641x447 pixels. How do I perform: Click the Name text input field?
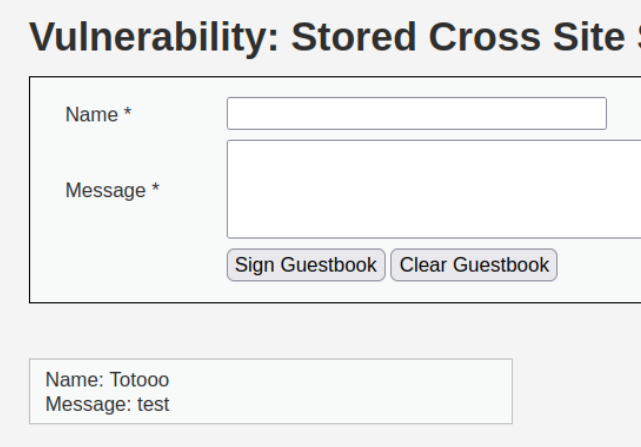tap(416, 114)
